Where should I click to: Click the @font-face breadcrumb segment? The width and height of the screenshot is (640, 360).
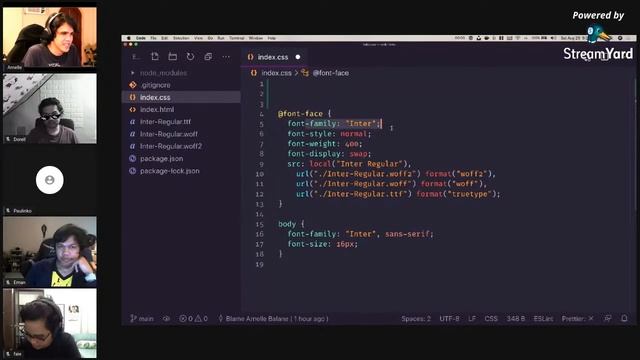[x=331, y=73]
